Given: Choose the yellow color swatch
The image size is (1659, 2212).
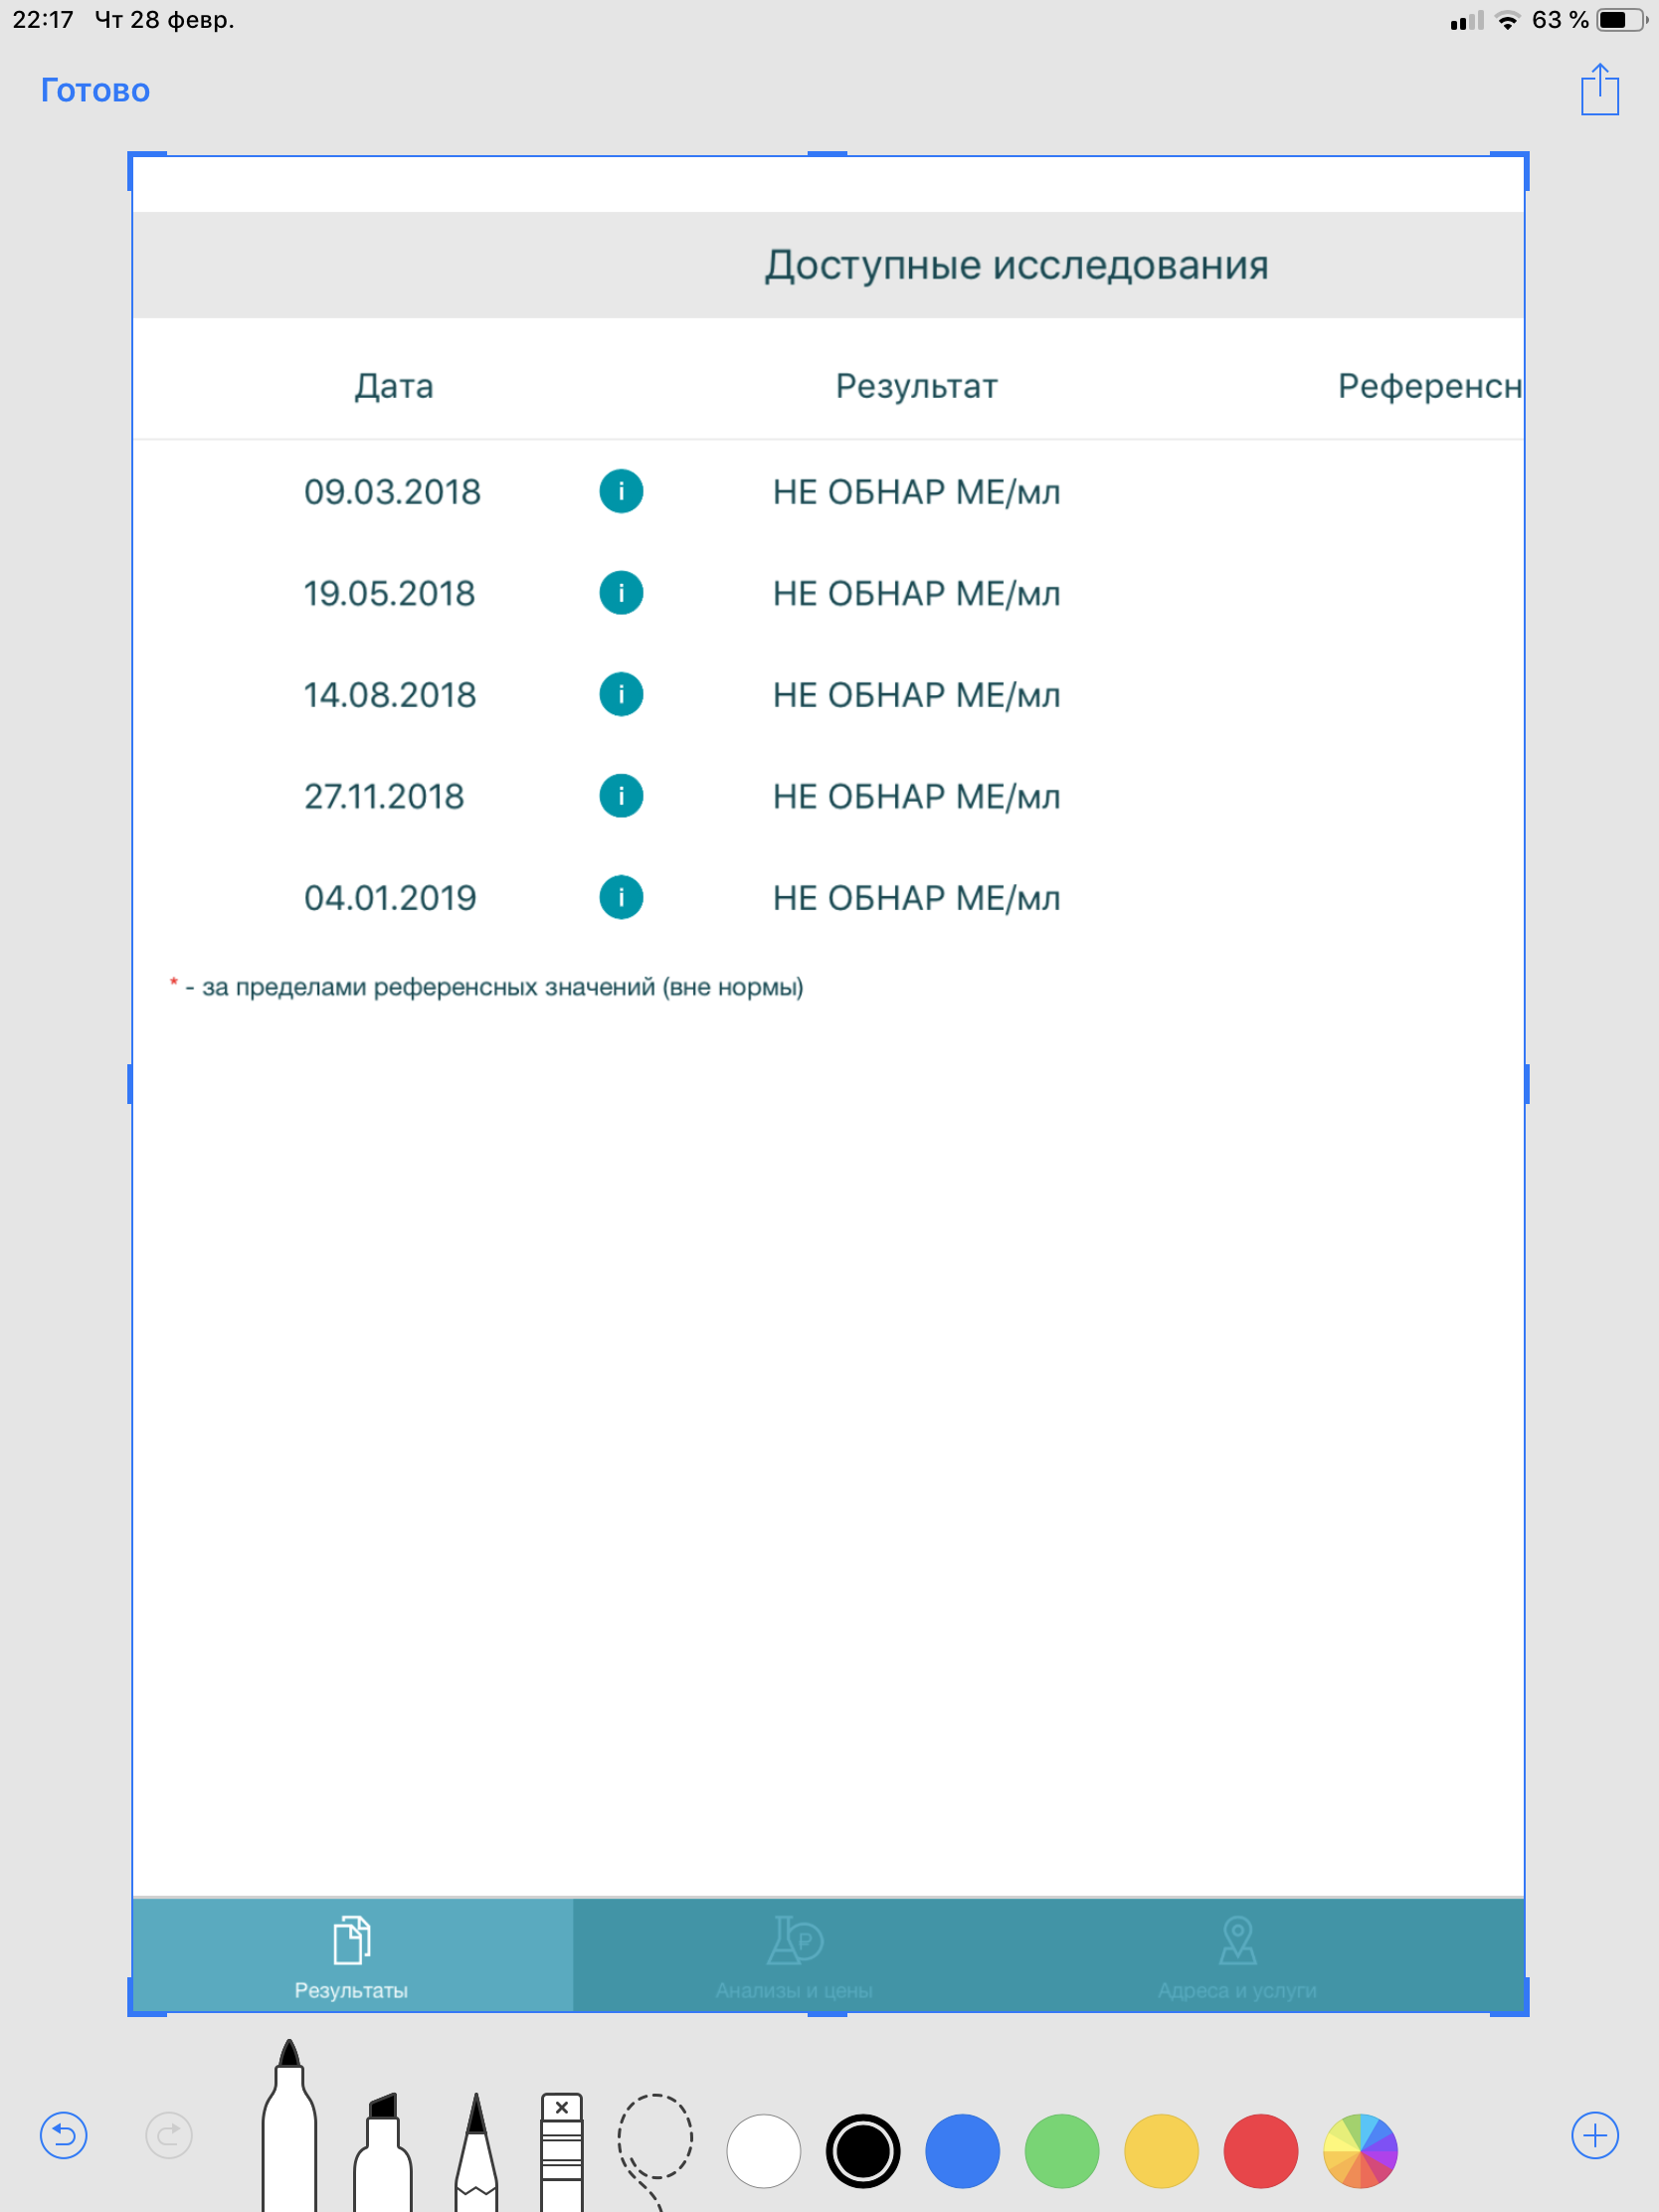Looking at the screenshot, I should 1161,2150.
